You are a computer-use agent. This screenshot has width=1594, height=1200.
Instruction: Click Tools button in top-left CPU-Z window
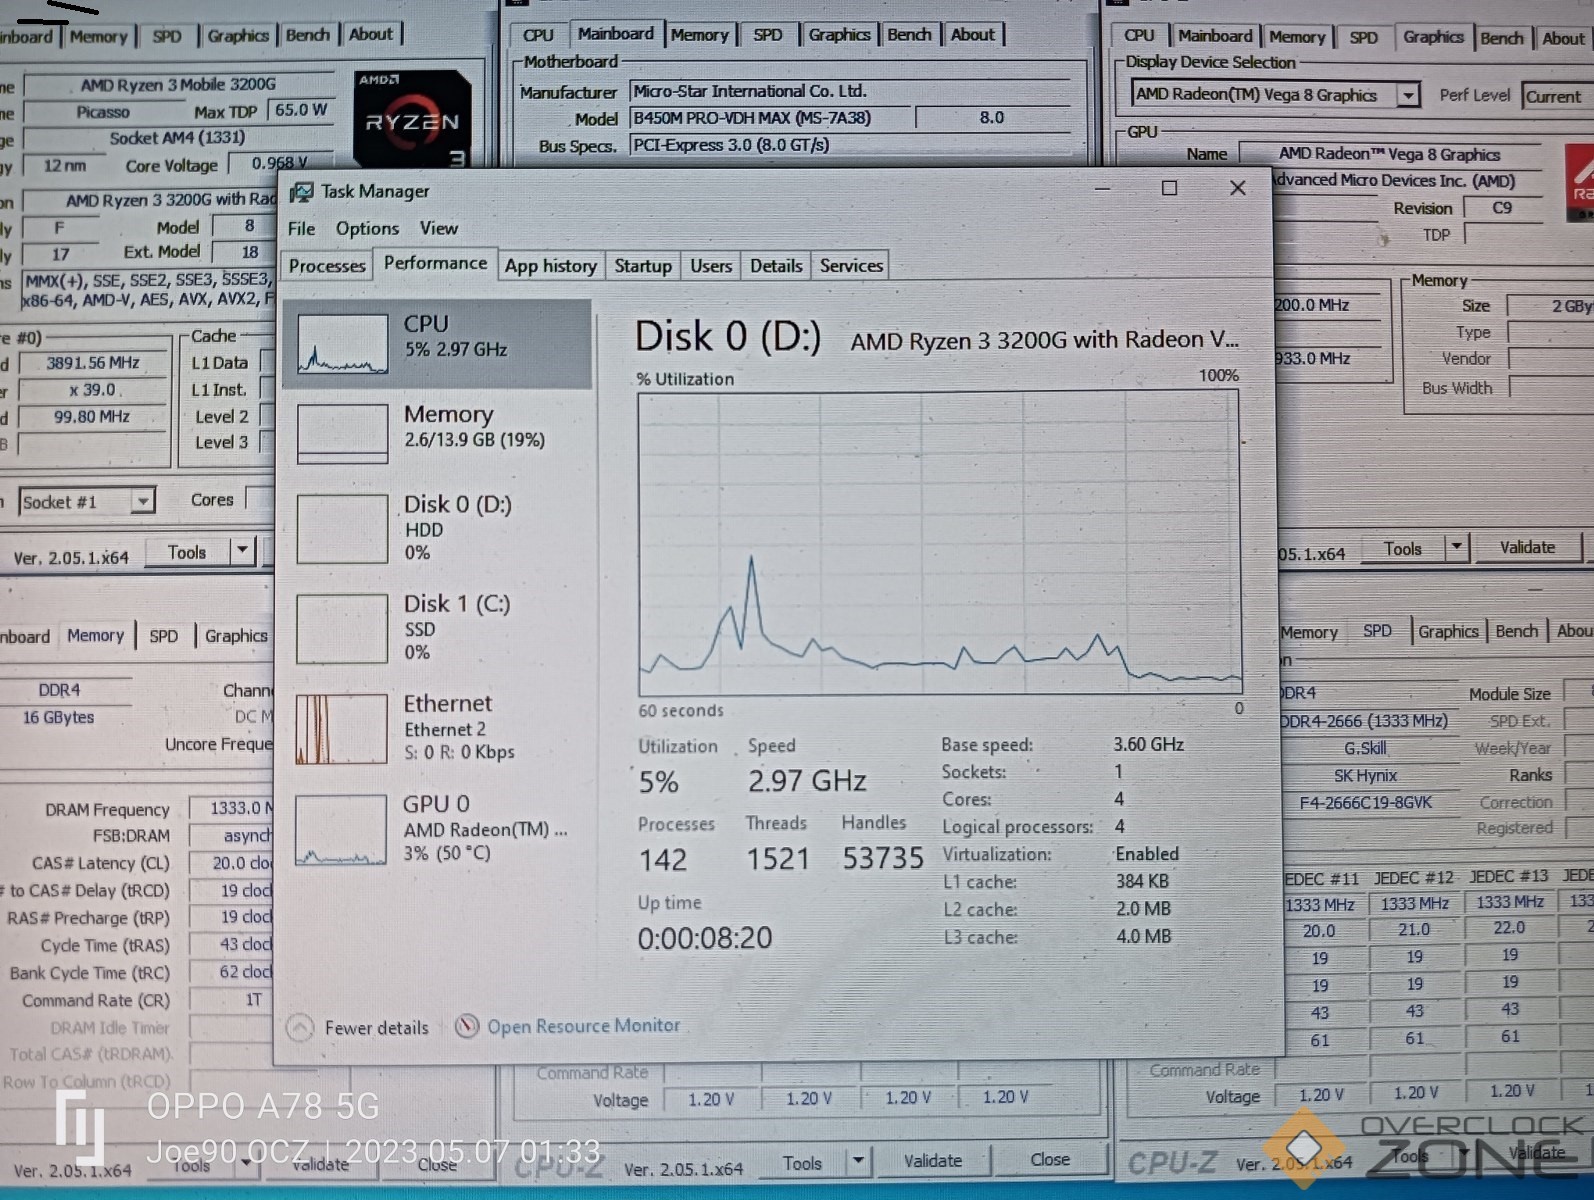point(187,552)
